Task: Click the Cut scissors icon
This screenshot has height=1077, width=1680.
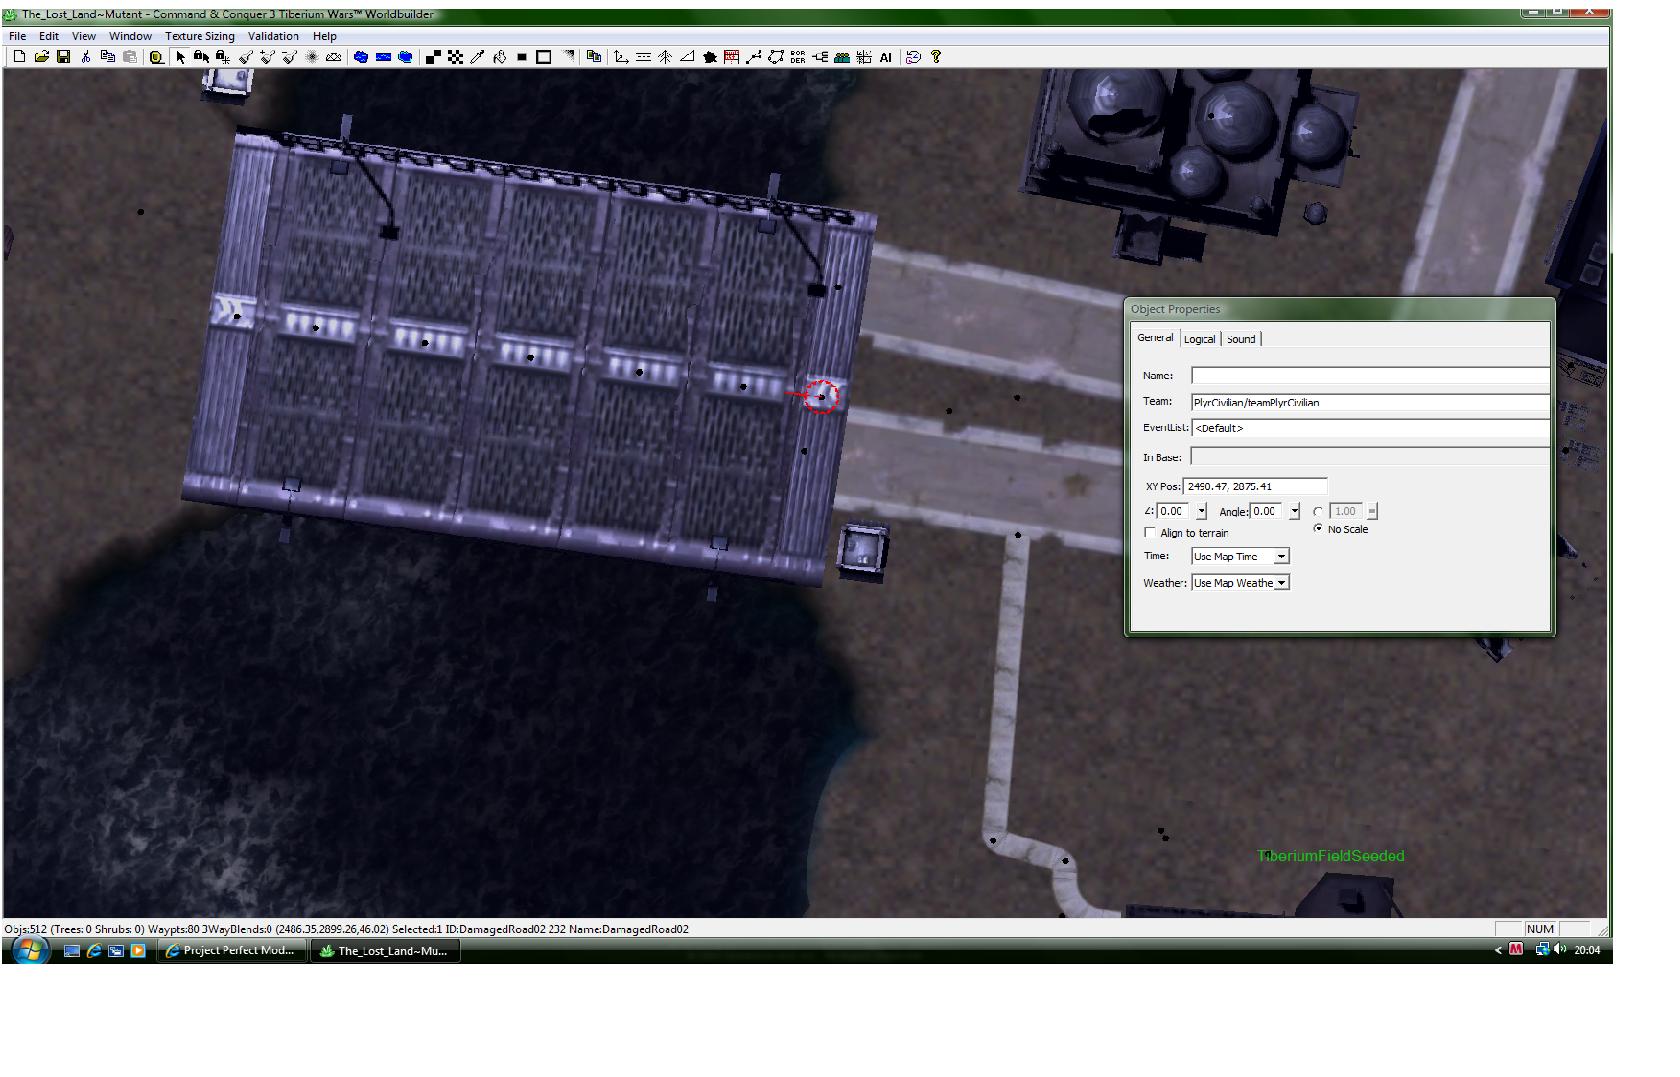Action: pos(86,57)
